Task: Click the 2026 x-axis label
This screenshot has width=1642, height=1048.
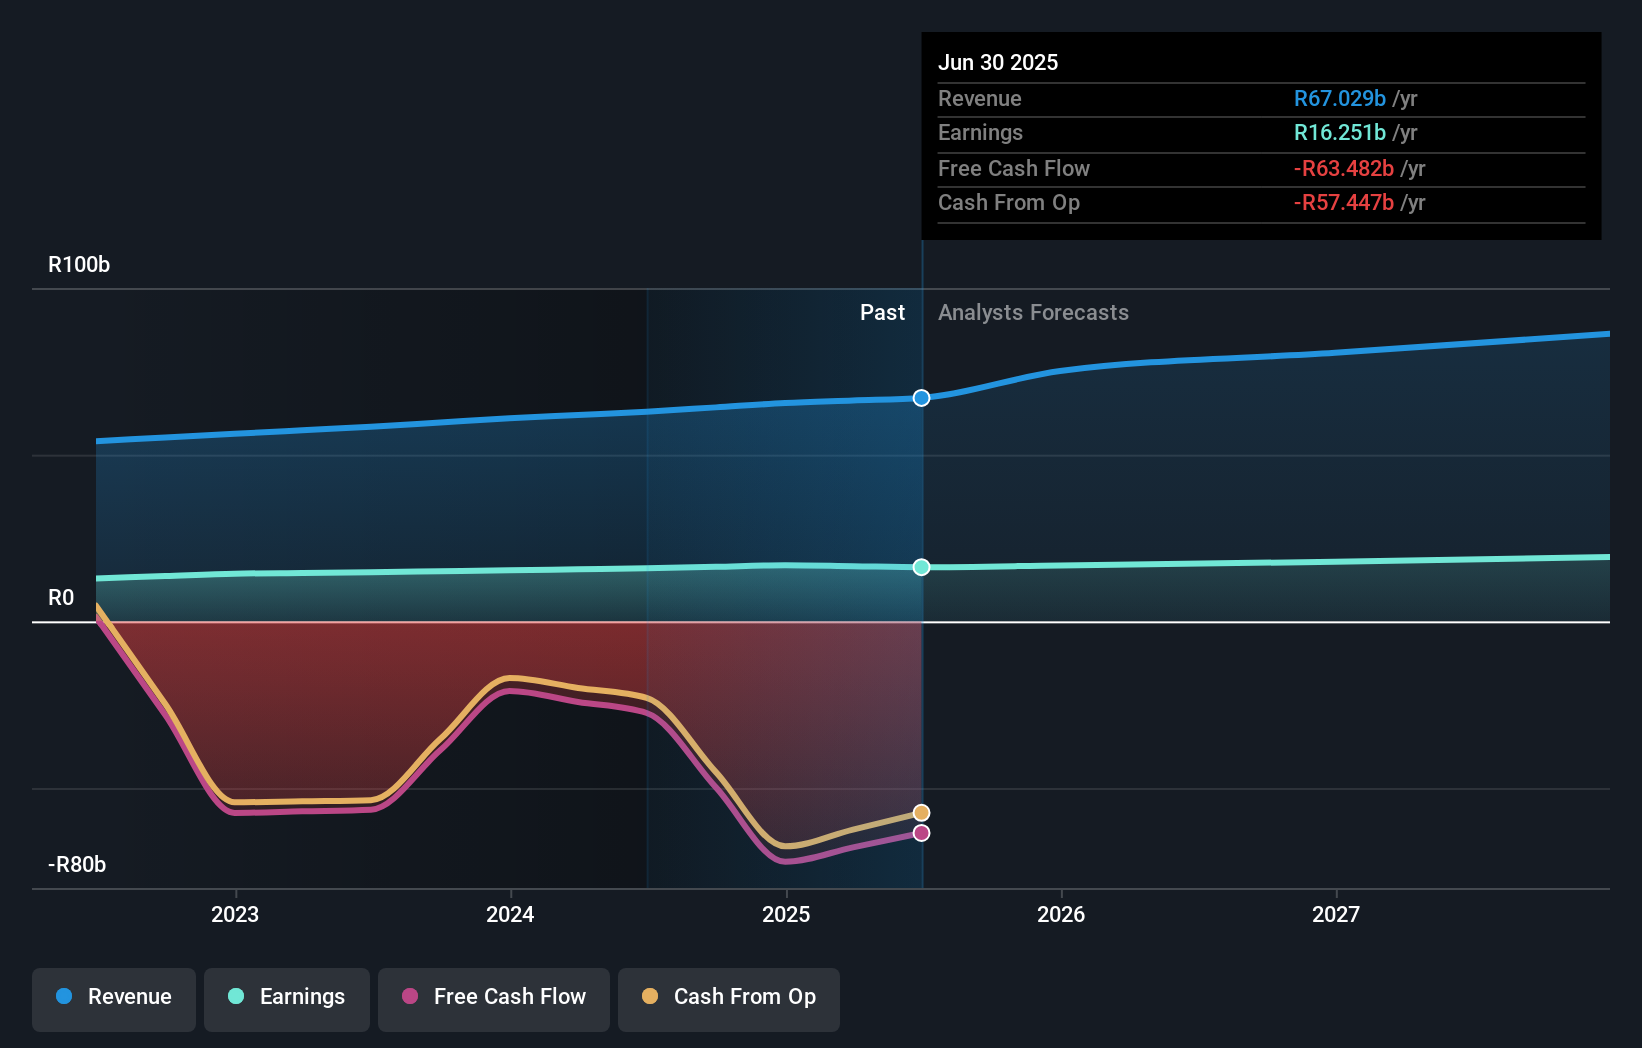Action: pyautogui.click(x=1061, y=914)
